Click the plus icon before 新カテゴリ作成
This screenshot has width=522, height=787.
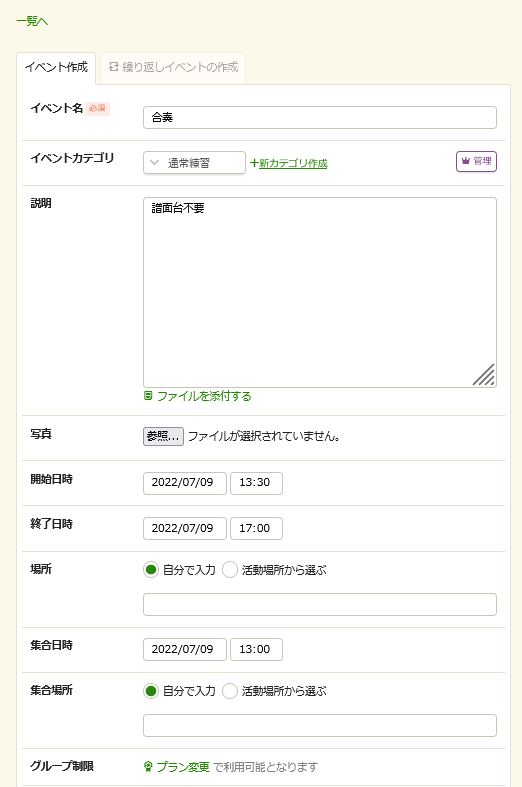[254, 163]
